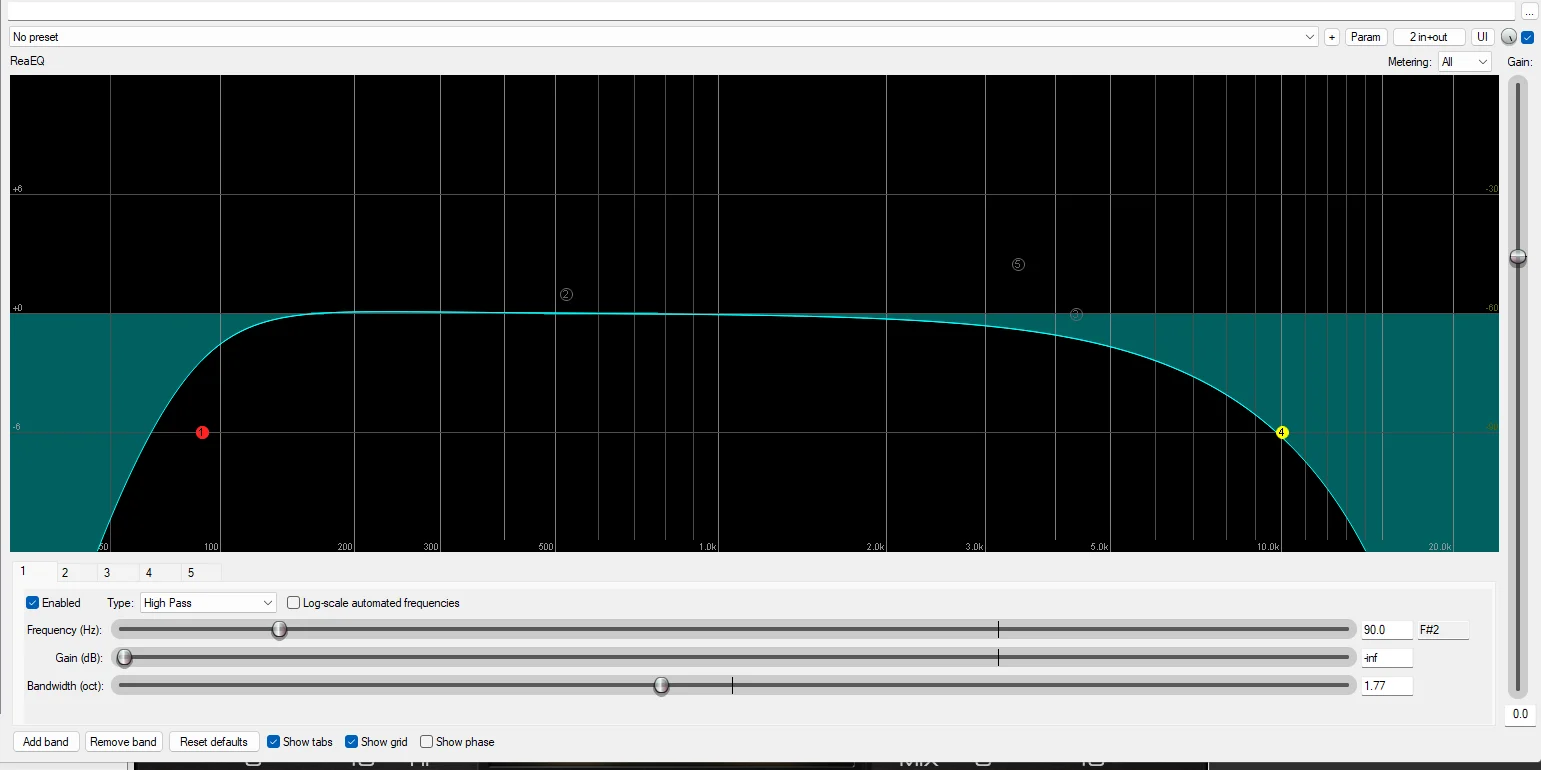Switch to band tab 3
This screenshot has height=770, width=1541.
(x=107, y=573)
